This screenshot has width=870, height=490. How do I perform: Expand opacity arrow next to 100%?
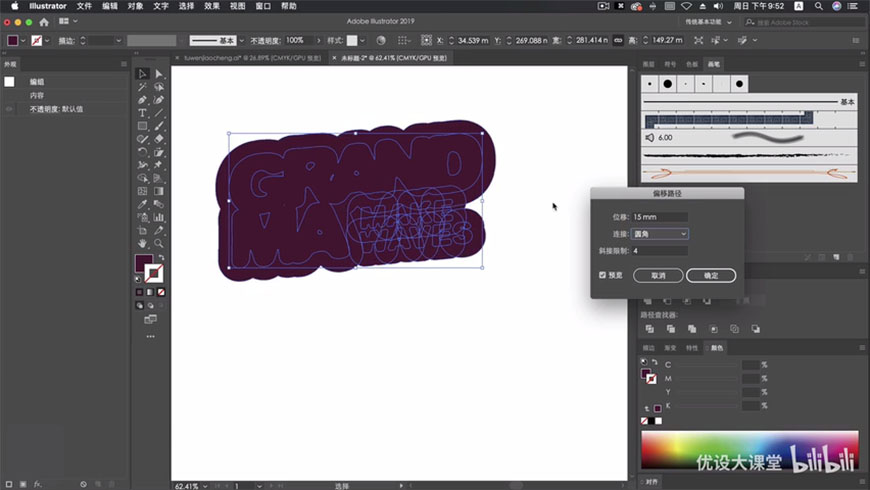[x=318, y=41]
